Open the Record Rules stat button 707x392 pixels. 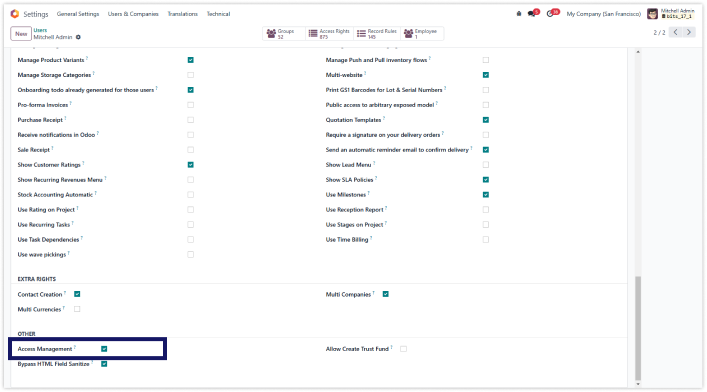click(377, 33)
